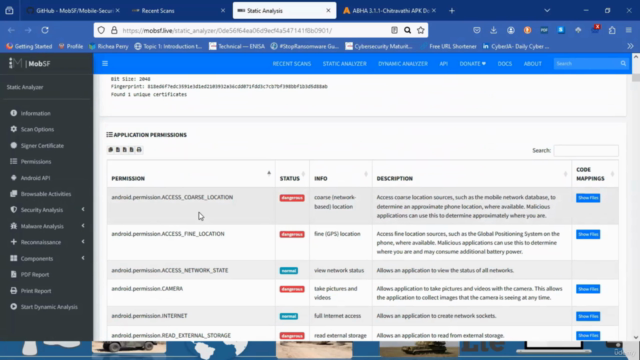The image size is (640, 360).
Task: Show more bookmarks chevron
Action: click(630, 47)
